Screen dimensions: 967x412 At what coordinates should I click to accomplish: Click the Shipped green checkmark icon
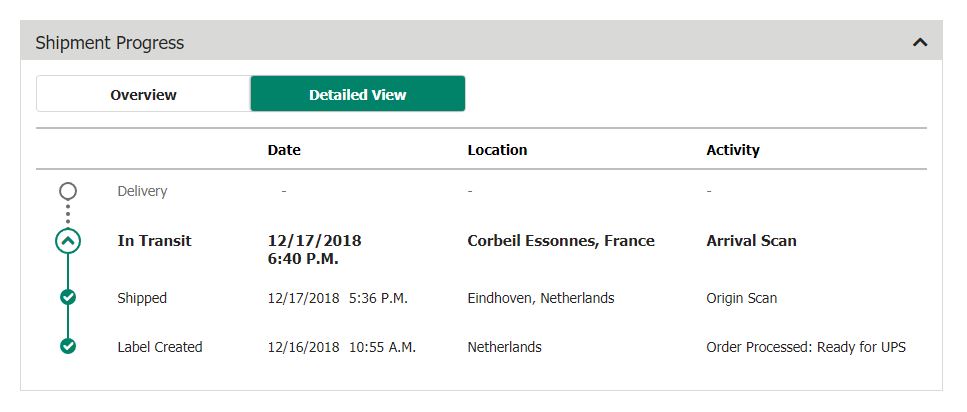(x=68, y=298)
